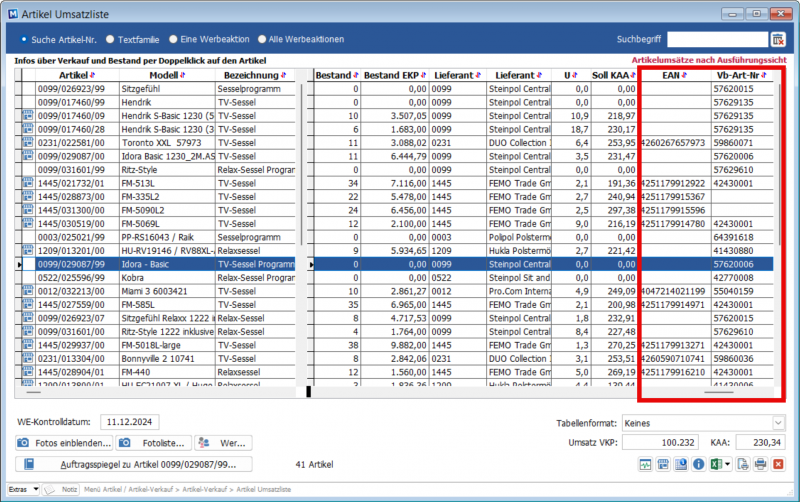Click the clear search field icon
The width and height of the screenshot is (800, 502).
pyautogui.click(x=777, y=39)
